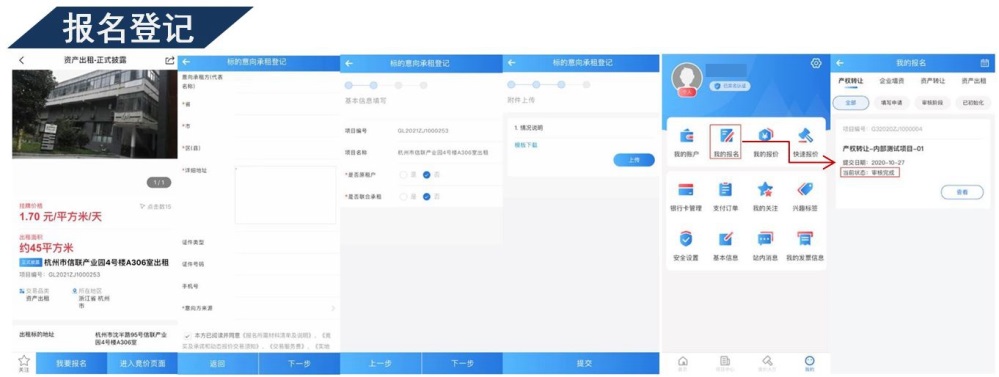
Task: Tap 已实名认证 badge on profile
Action: pos(729,85)
